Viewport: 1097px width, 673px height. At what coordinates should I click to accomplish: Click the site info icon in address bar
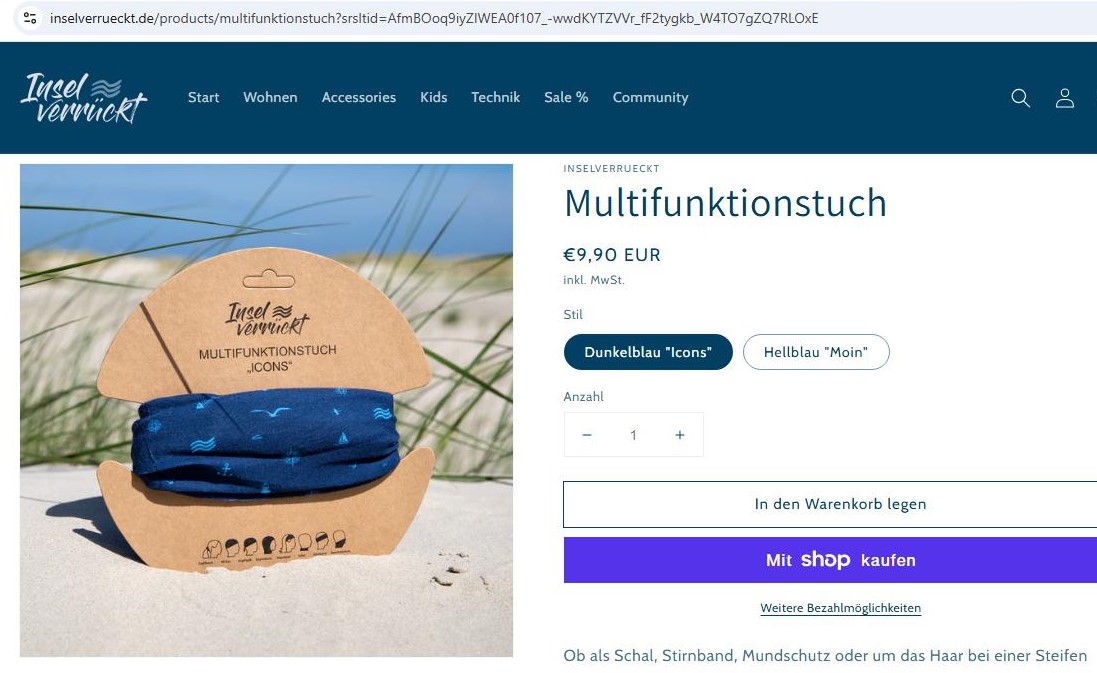(x=30, y=18)
